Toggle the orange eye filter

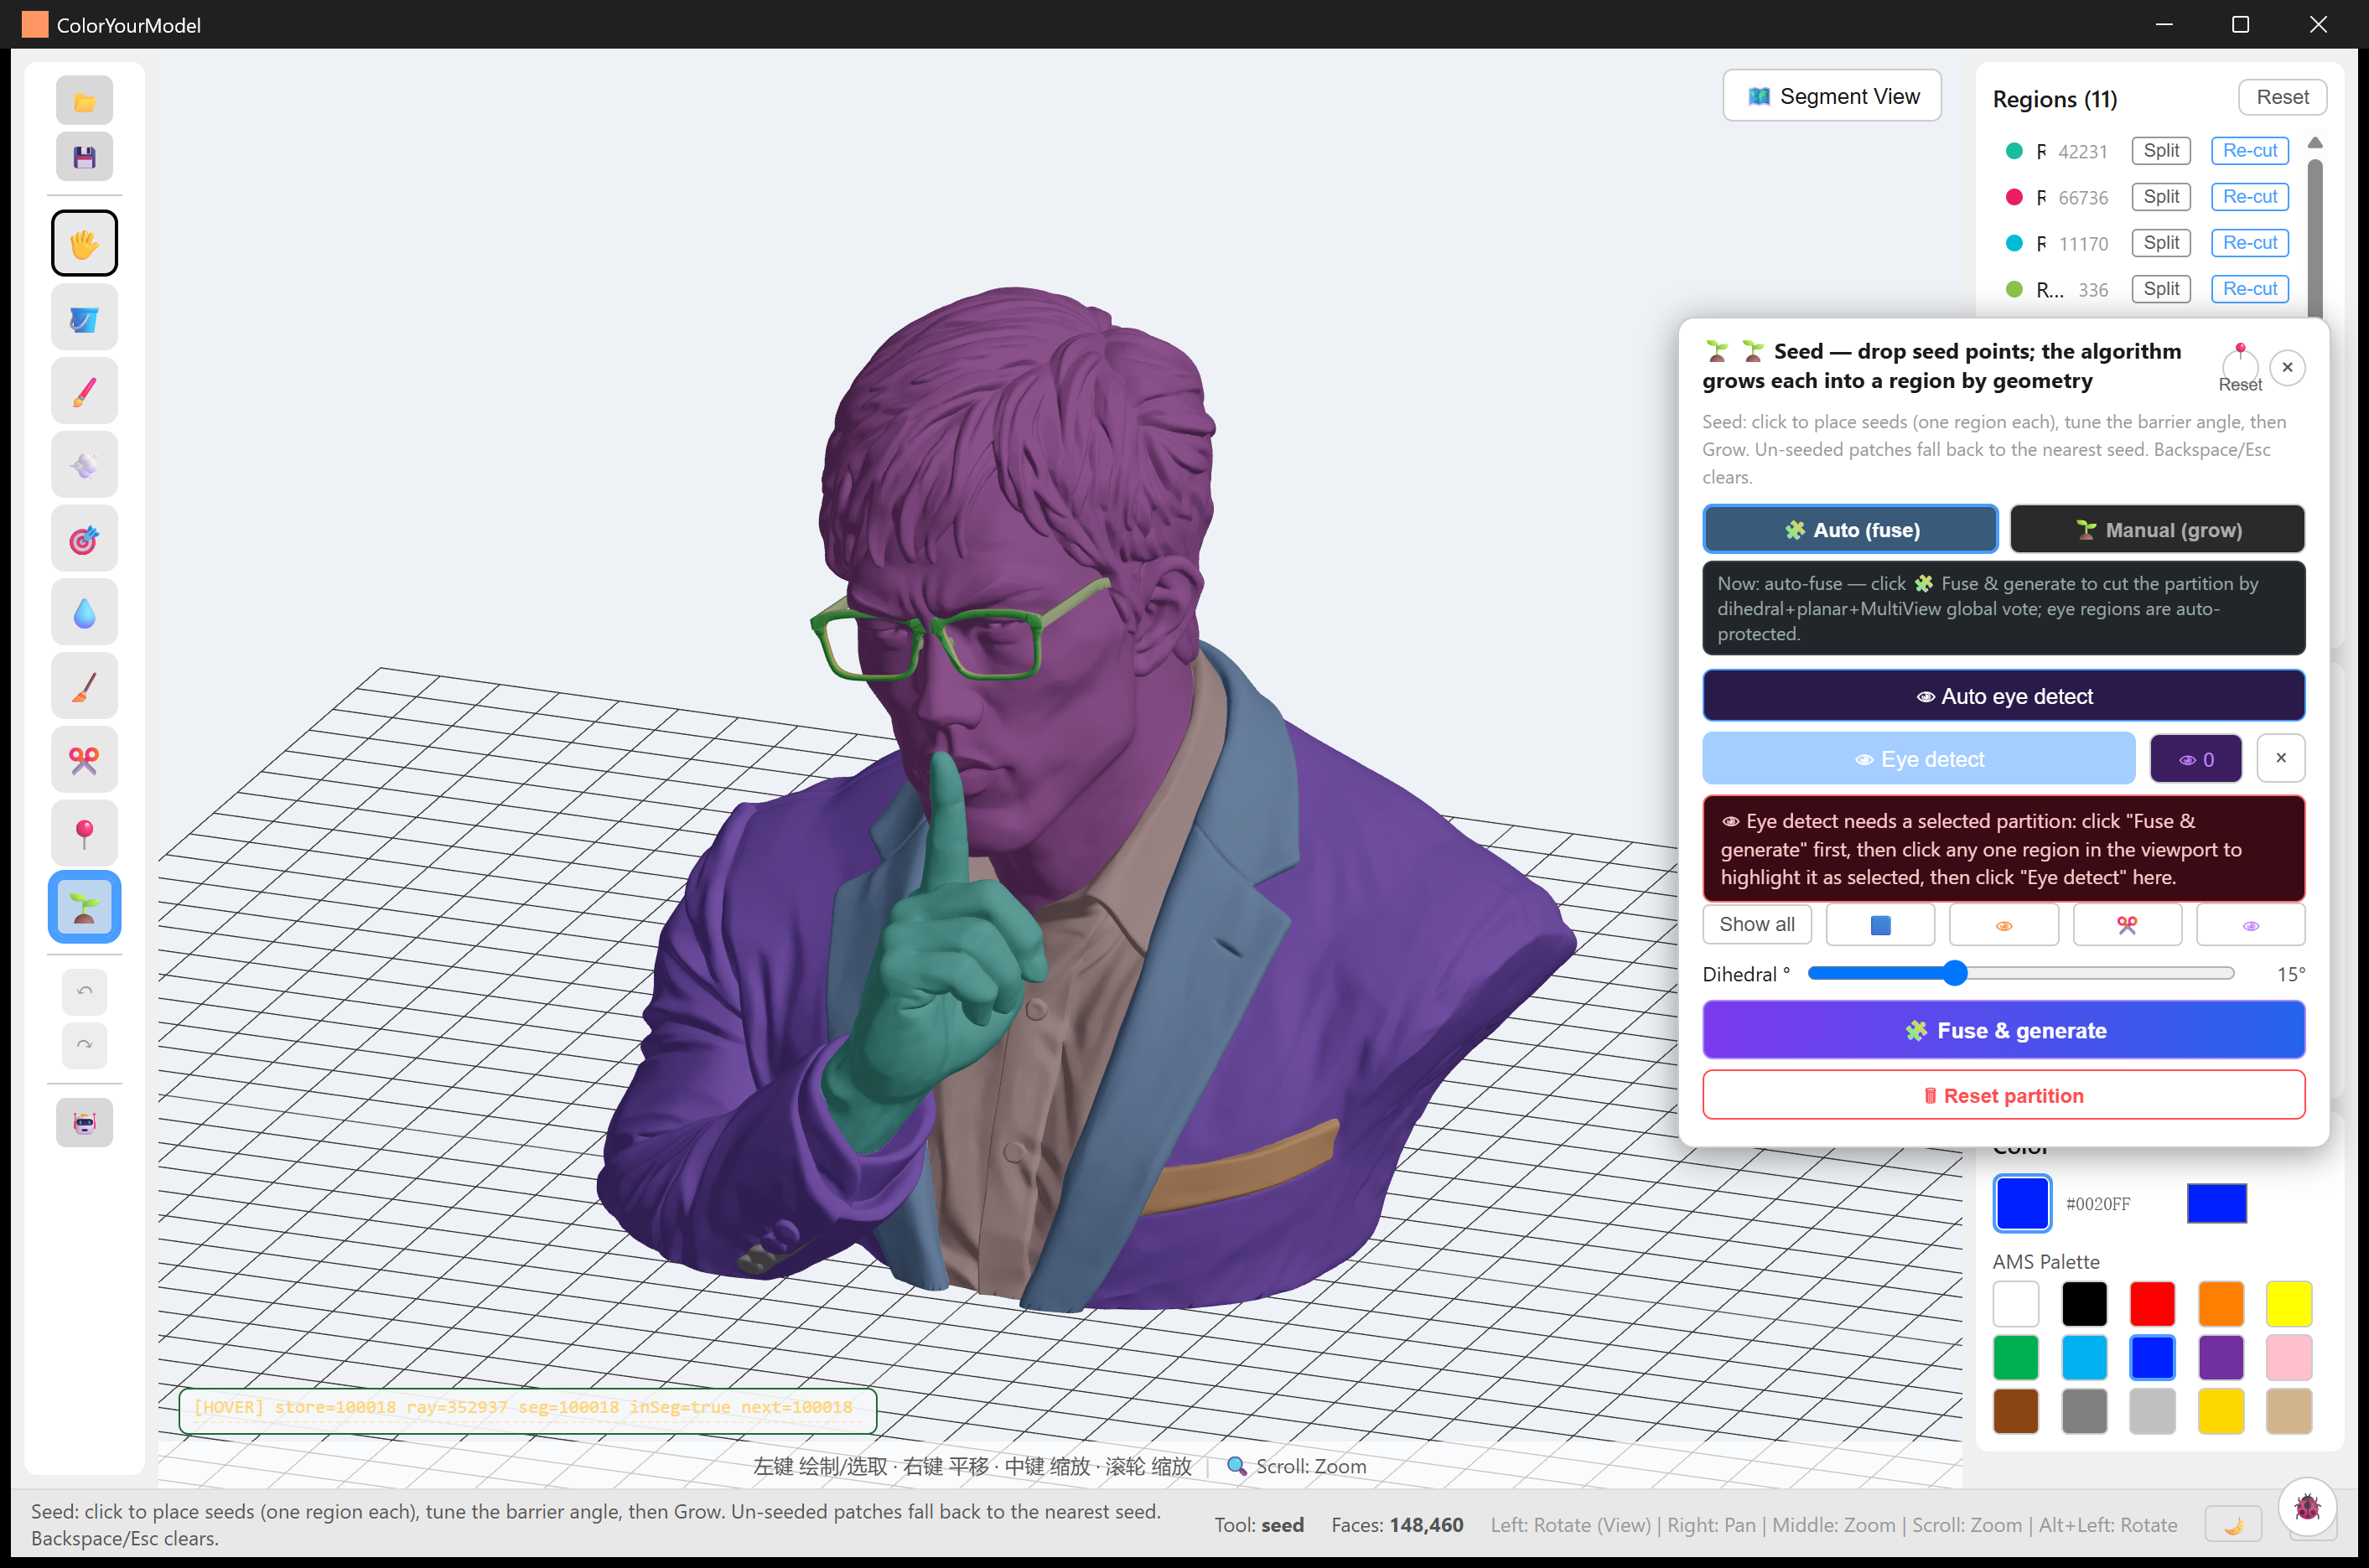2003,924
